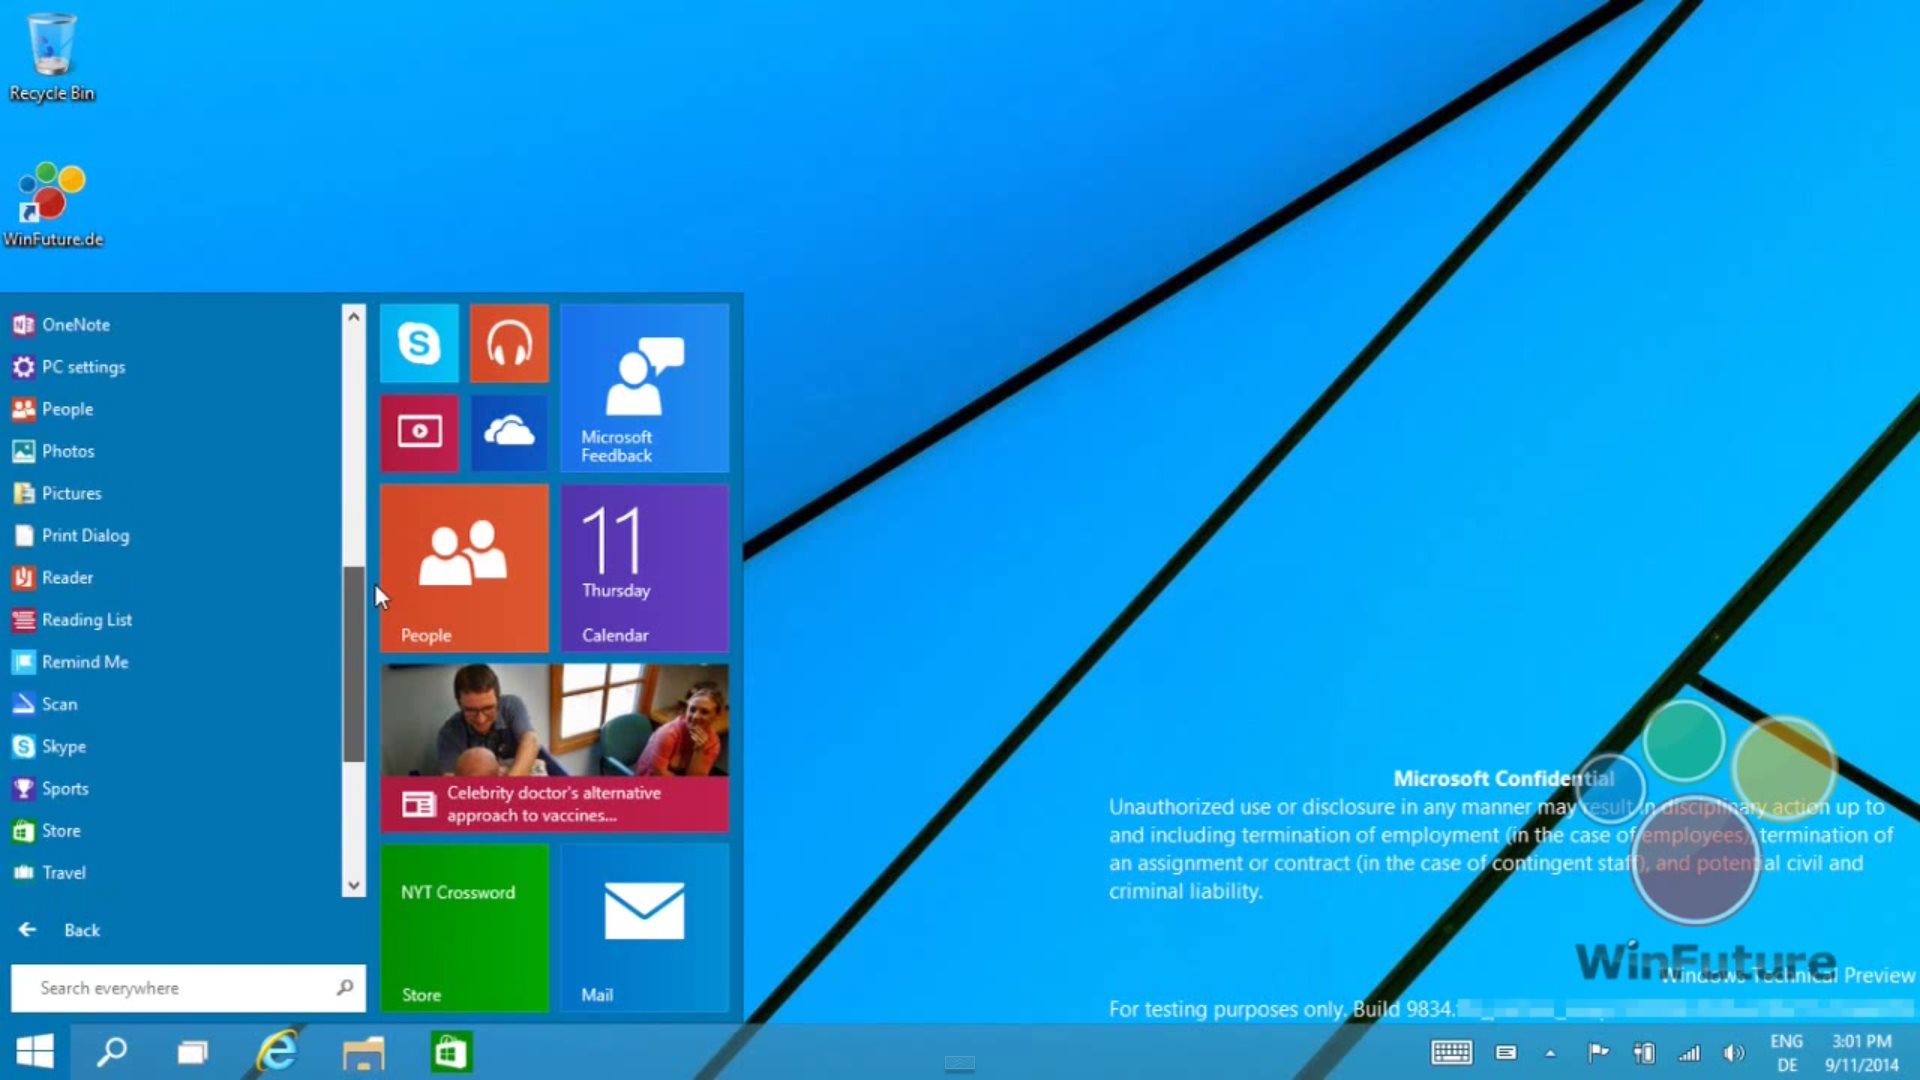Screen dimensions: 1920x1080
Task: Launch Internet Explorer from the taskbar
Action: (277, 1052)
